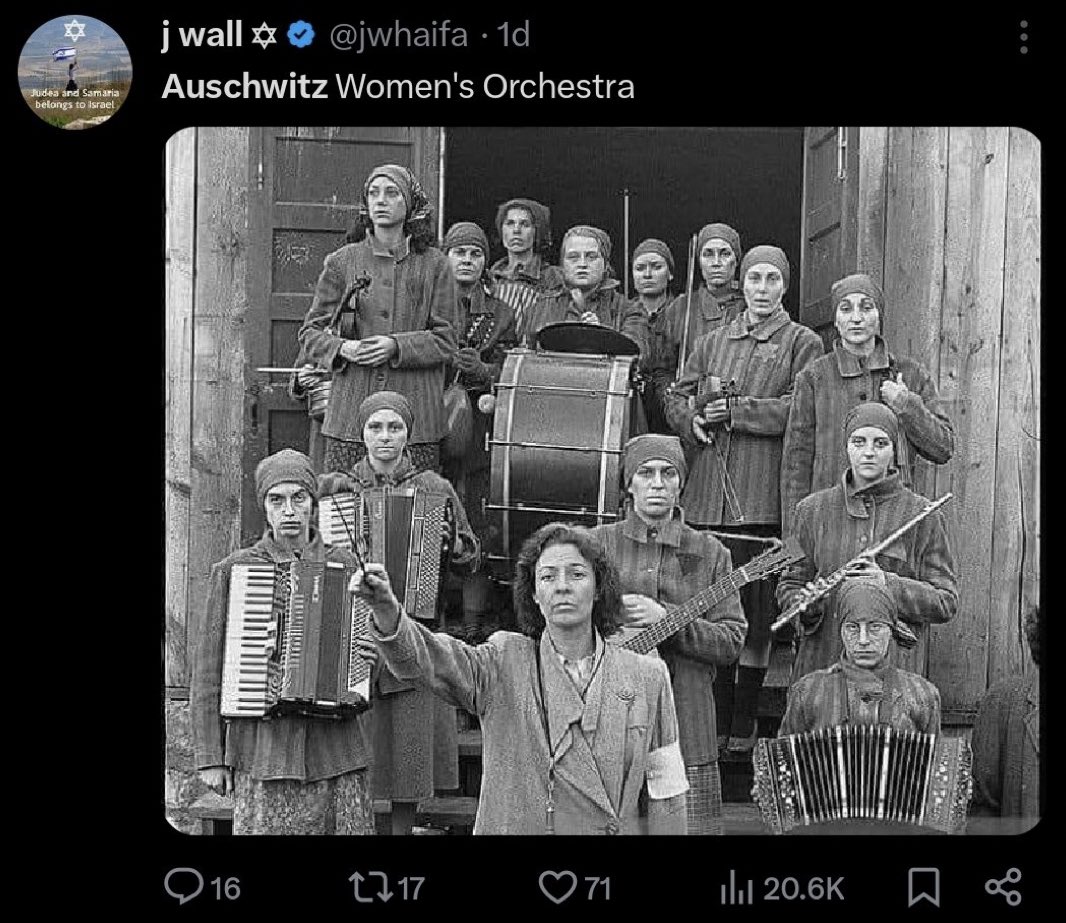Viewport: 1066px width, 923px height.
Task: Click the 20.6K views count
Action: (x=804, y=889)
